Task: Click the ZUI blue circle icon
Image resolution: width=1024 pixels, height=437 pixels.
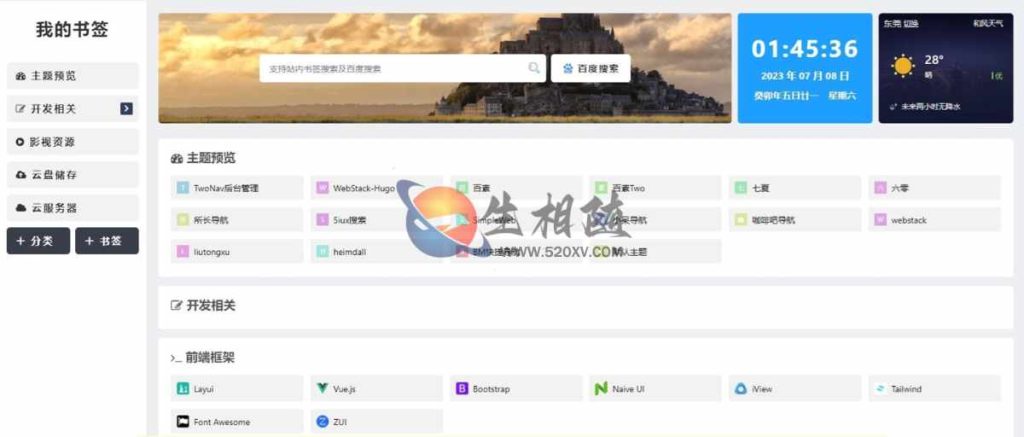Action: click(322, 422)
